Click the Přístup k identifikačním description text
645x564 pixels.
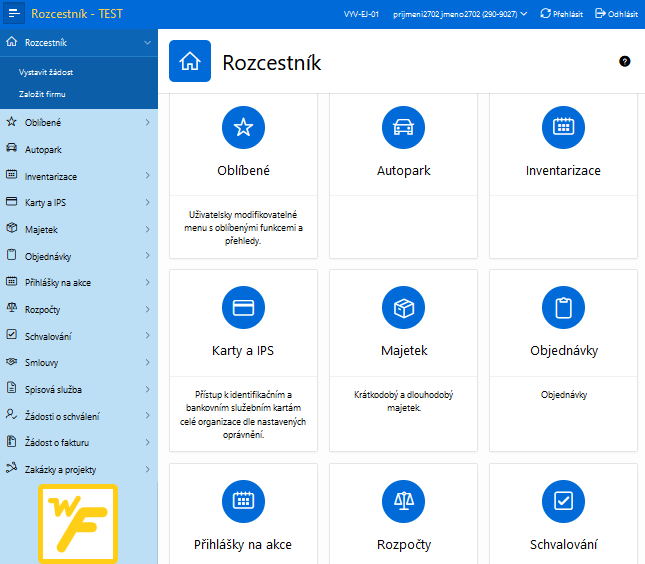tap(243, 415)
